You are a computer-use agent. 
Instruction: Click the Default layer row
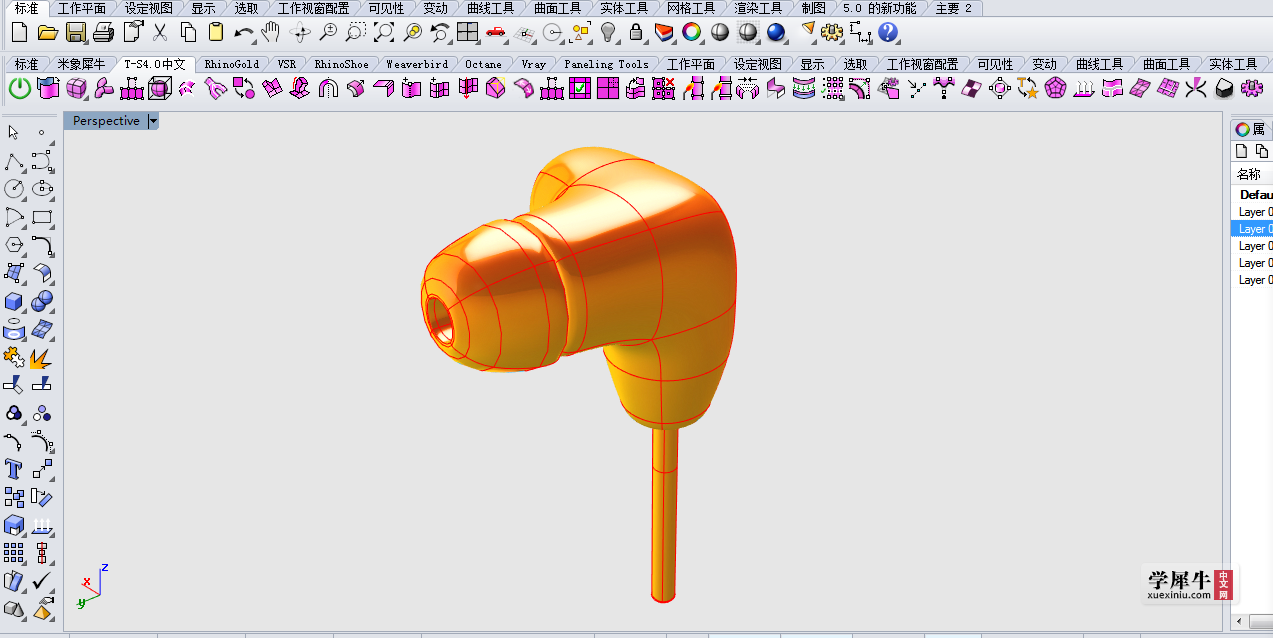[x=1252, y=195]
